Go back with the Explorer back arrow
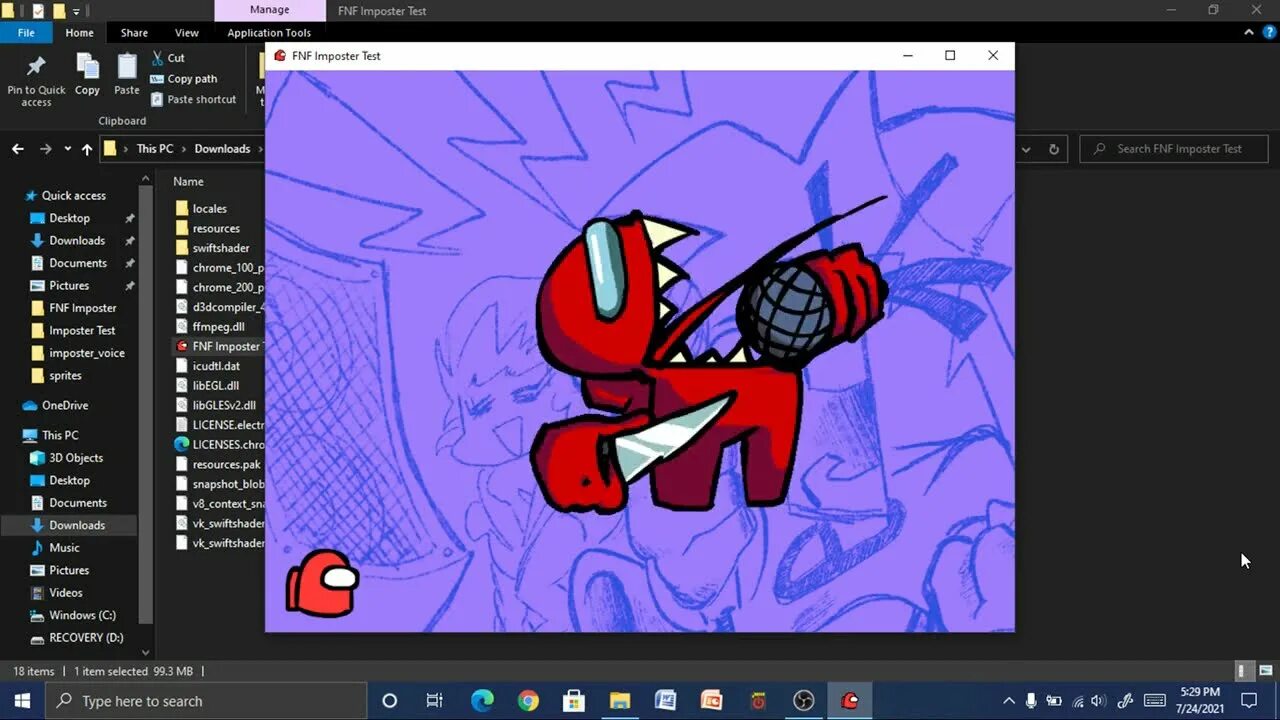This screenshot has width=1280, height=720. pyautogui.click(x=18, y=149)
